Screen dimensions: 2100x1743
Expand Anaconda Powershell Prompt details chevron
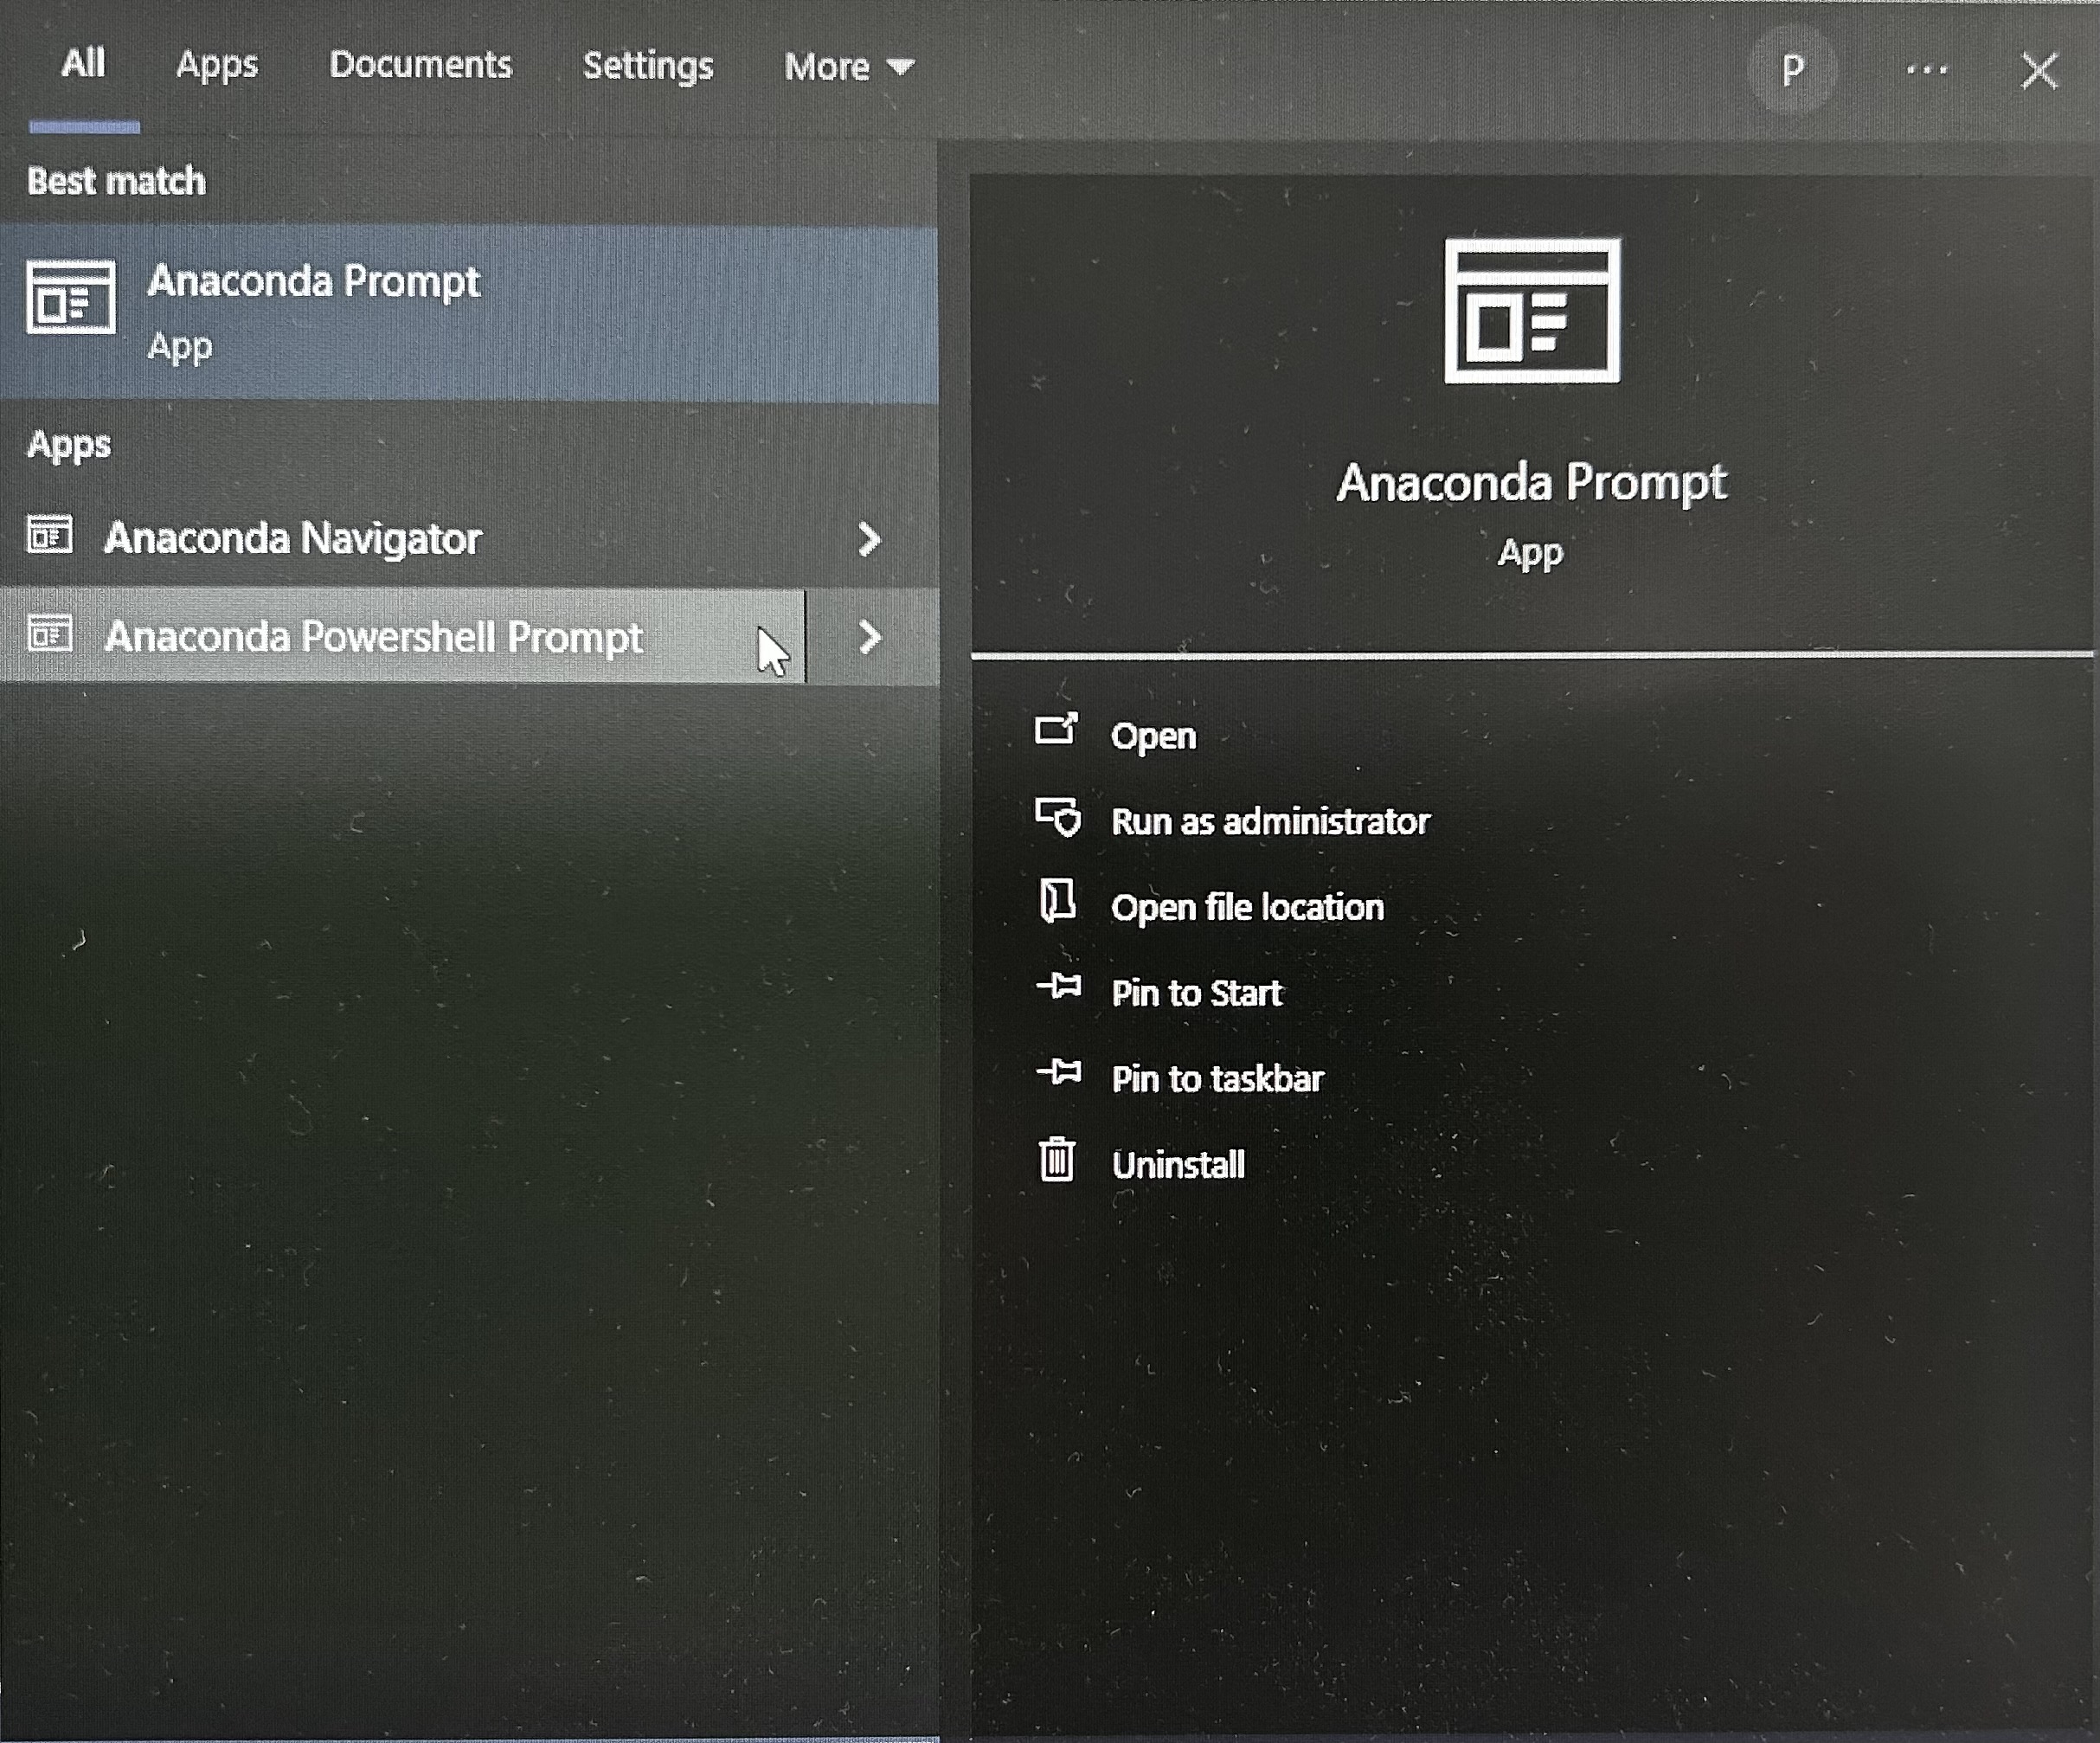click(x=869, y=637)
